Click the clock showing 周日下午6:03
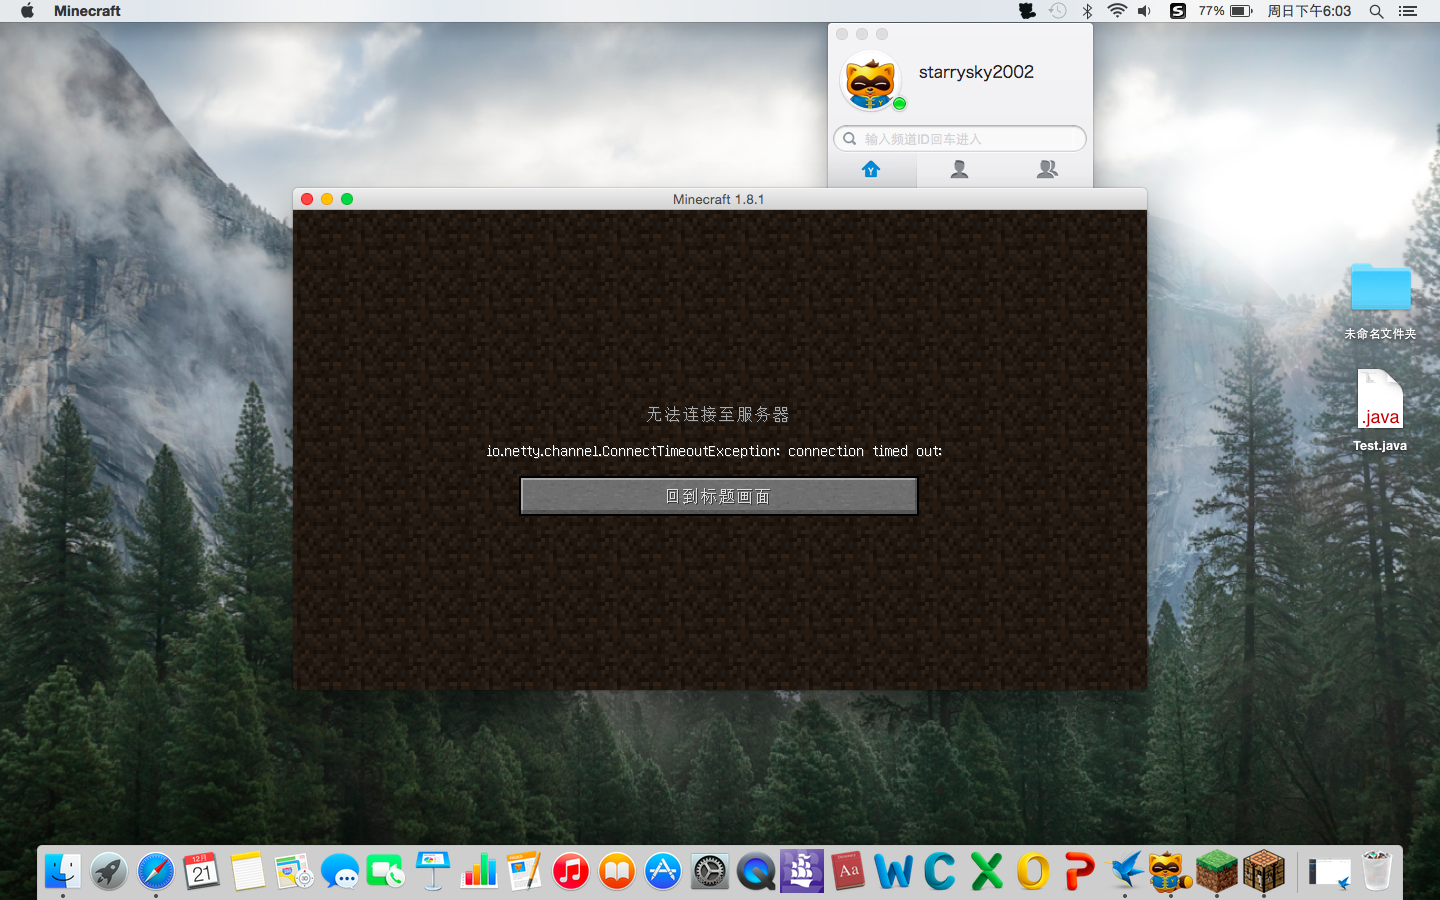The image size is (1440, 900). coord(1309,11)
